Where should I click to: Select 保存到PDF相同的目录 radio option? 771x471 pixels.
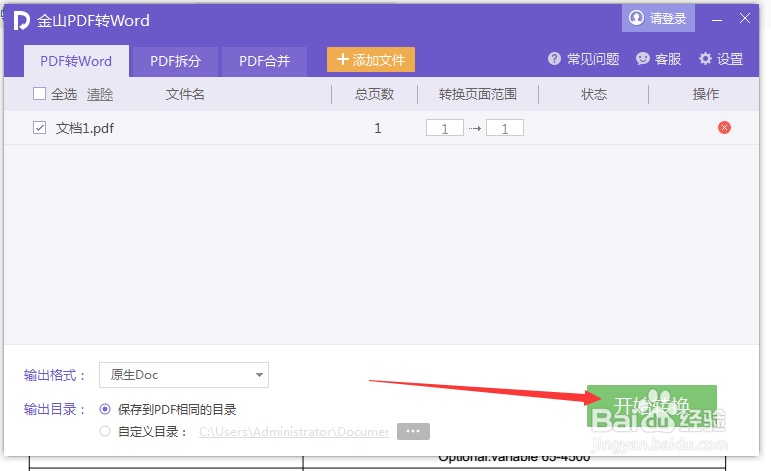[105, 409]
